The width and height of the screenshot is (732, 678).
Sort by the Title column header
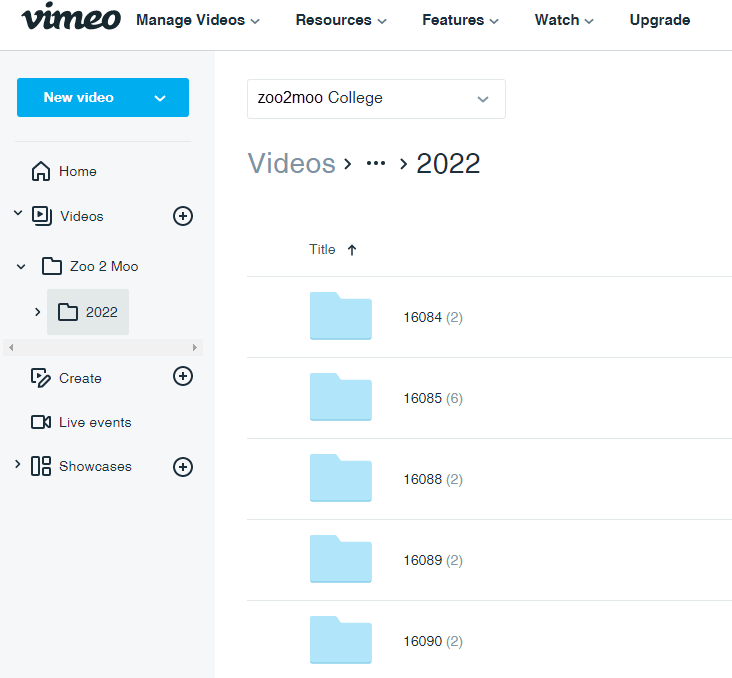tap(322, 249)
